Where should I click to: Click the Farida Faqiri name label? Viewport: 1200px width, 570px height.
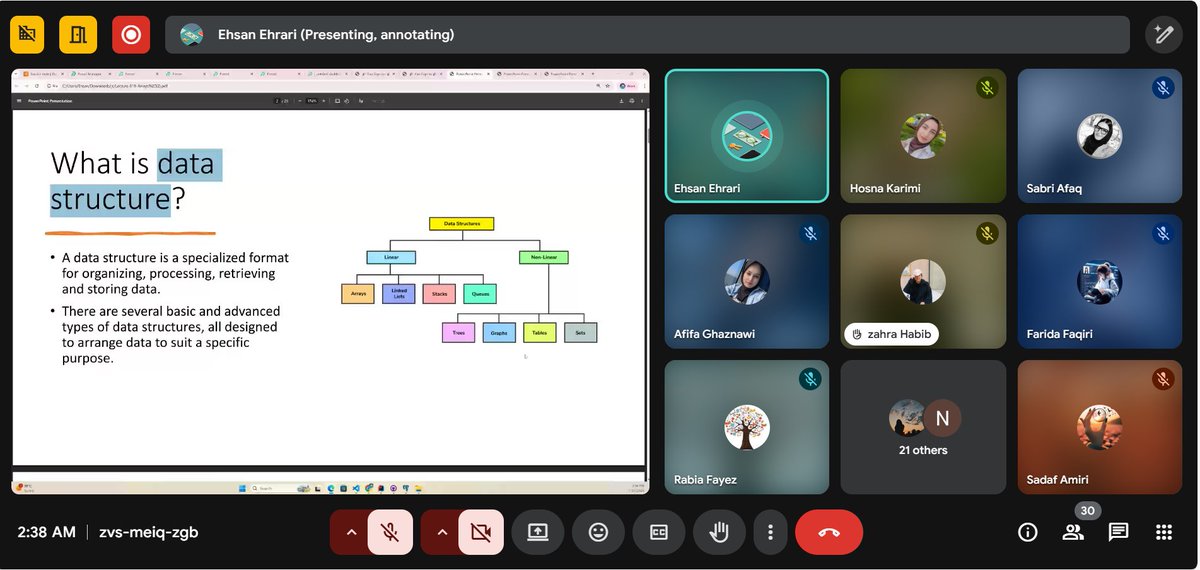1060,334
